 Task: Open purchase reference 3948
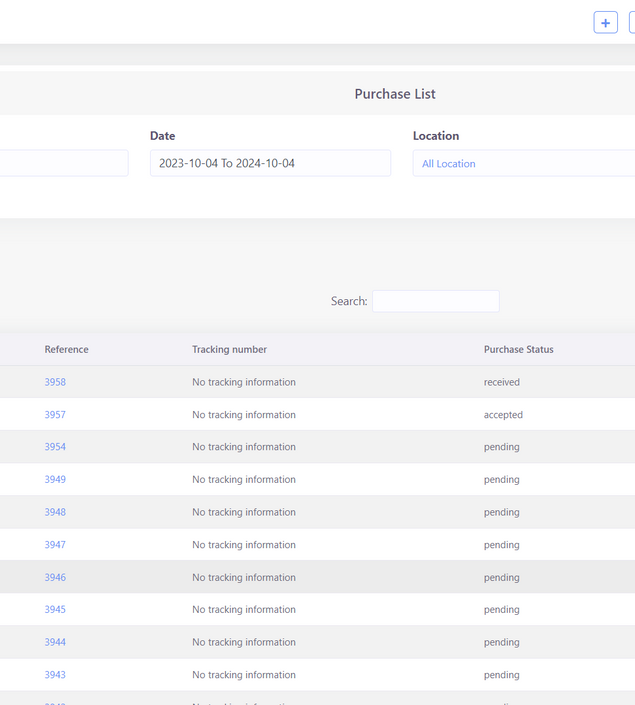55,512
